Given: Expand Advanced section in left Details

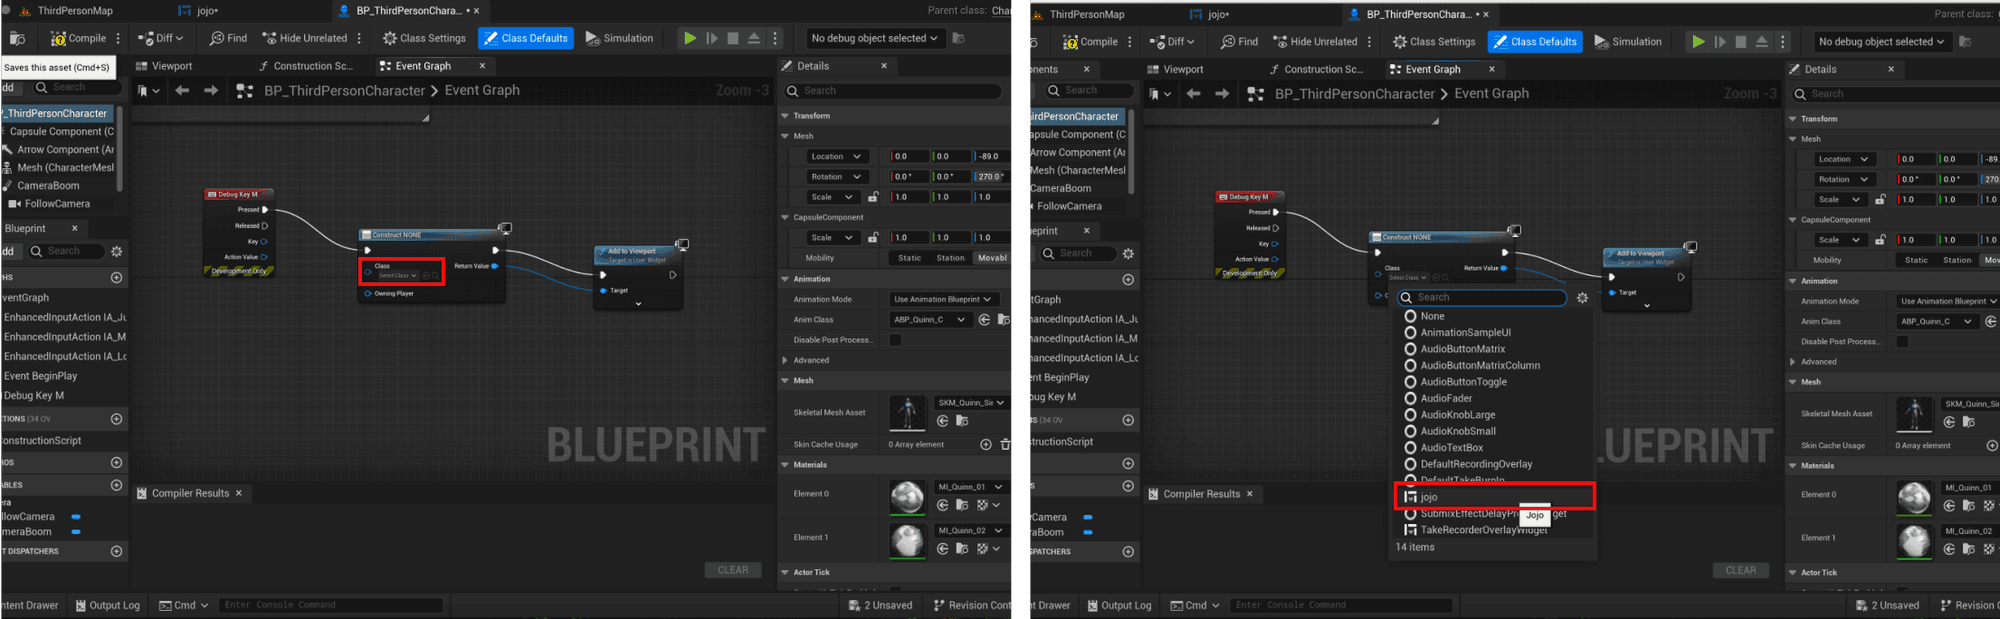Looking at the screenshot, I should click(785, 360).
